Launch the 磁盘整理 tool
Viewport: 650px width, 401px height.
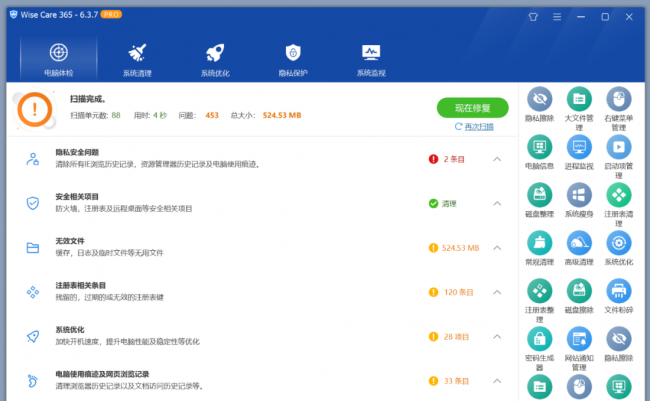539,201
